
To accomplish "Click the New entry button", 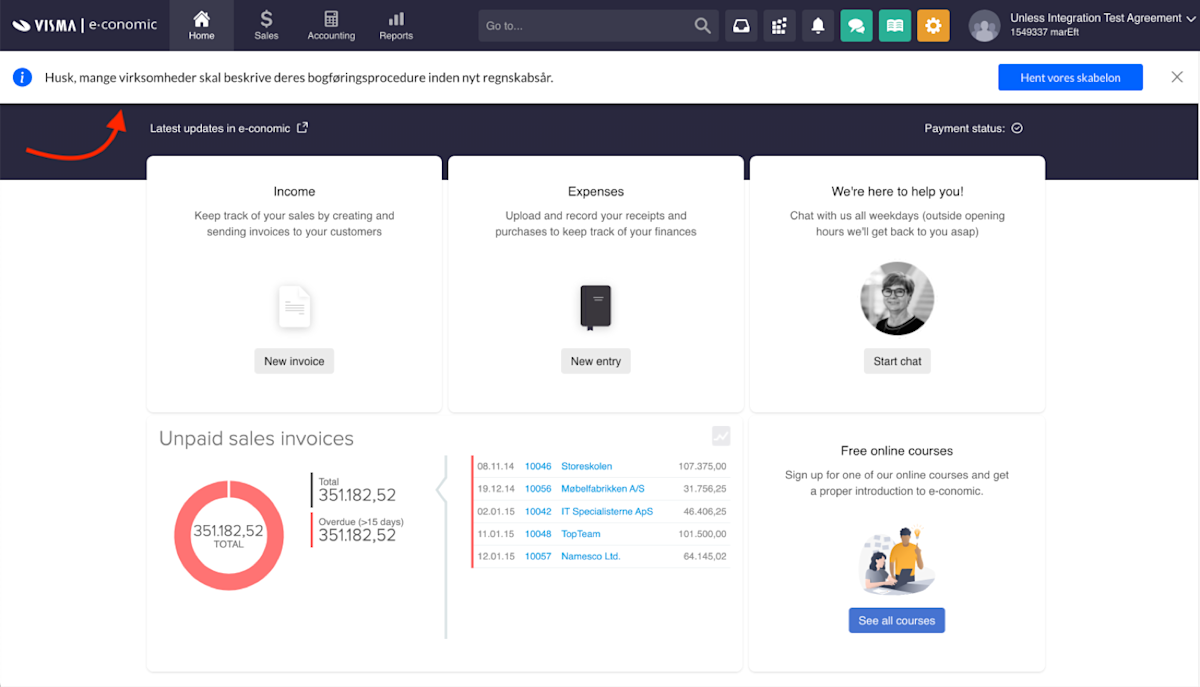I will click(x=596, y=361).
